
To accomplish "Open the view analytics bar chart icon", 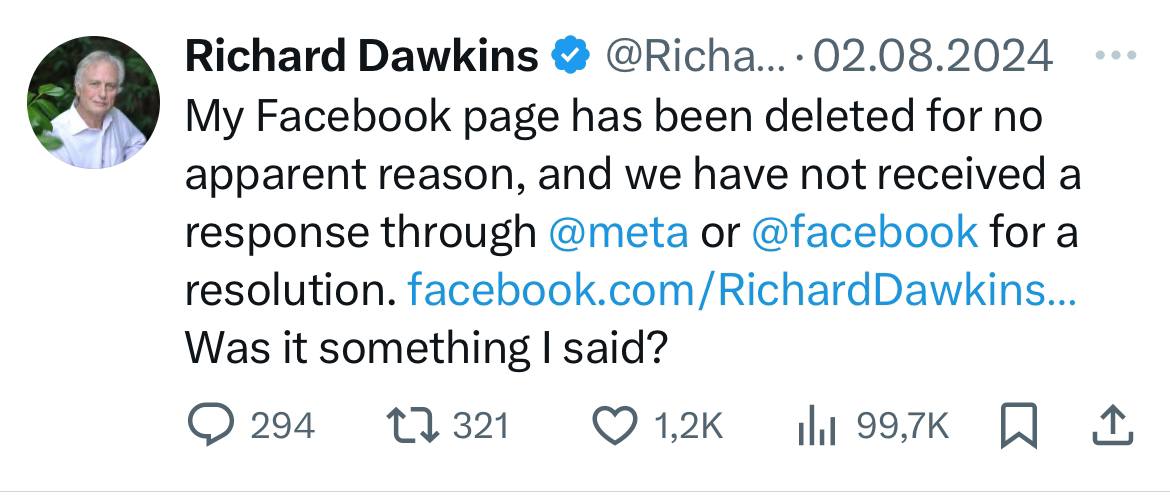I will pyautogui.click(x=815, y=427).
